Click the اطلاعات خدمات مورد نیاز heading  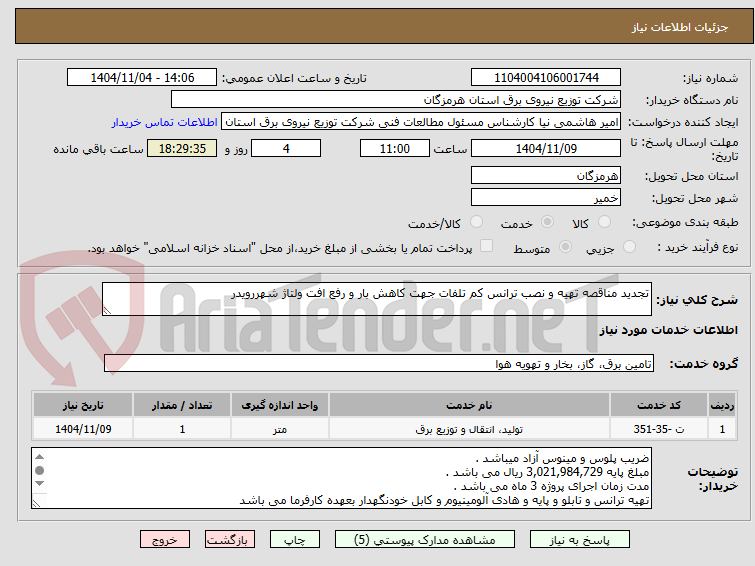(668, 330)
